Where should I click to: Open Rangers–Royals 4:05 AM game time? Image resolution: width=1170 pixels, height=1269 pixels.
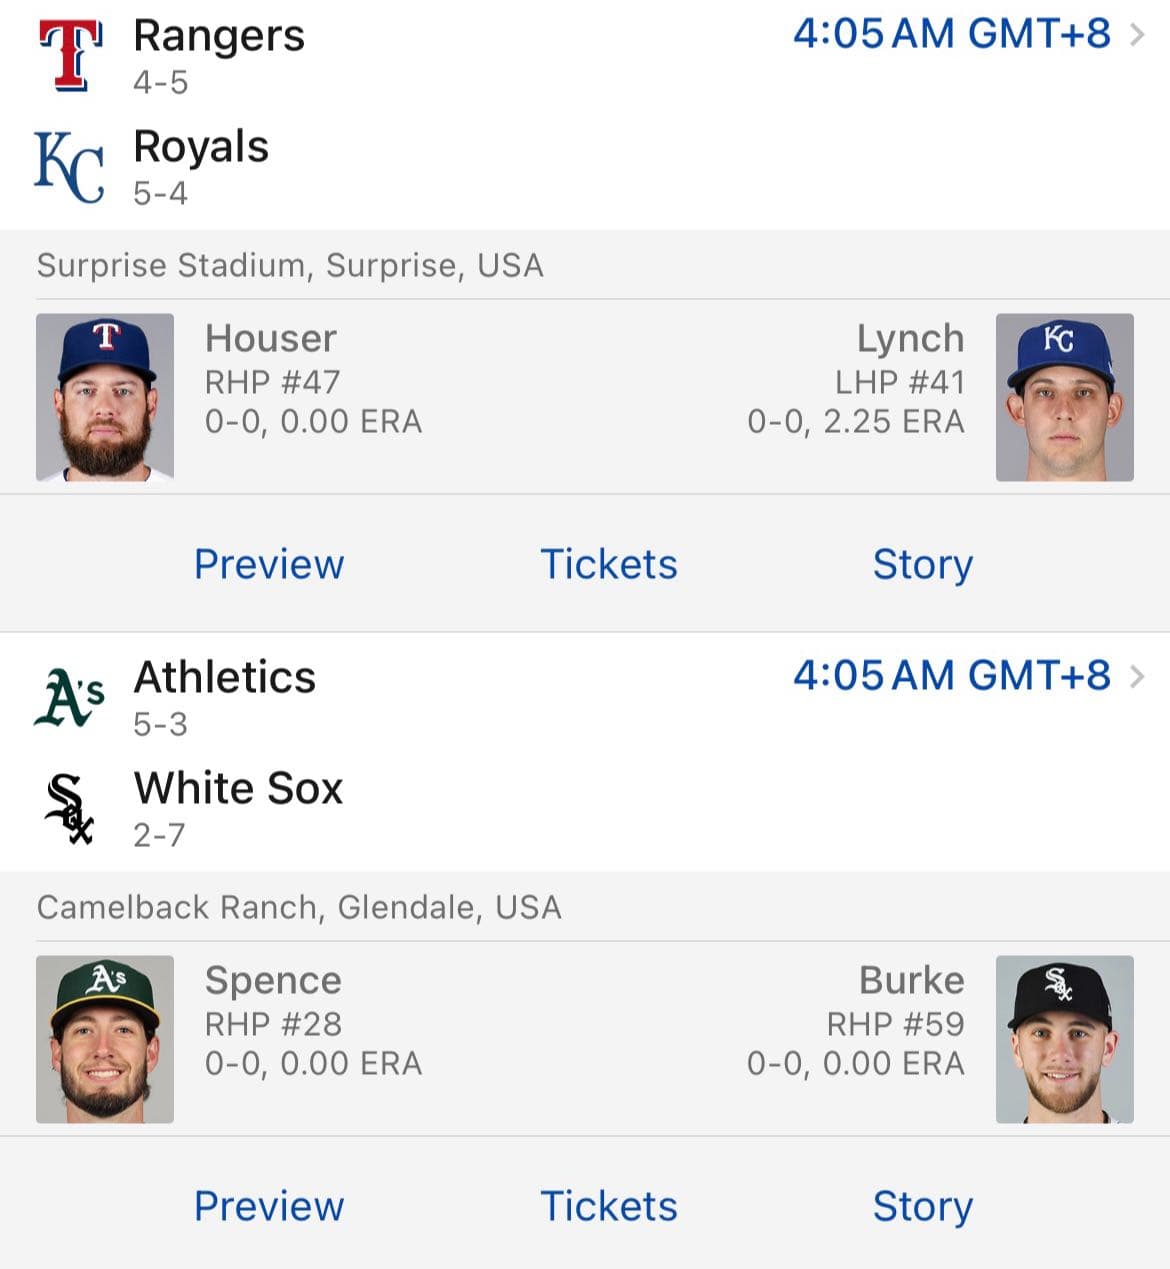951,34
